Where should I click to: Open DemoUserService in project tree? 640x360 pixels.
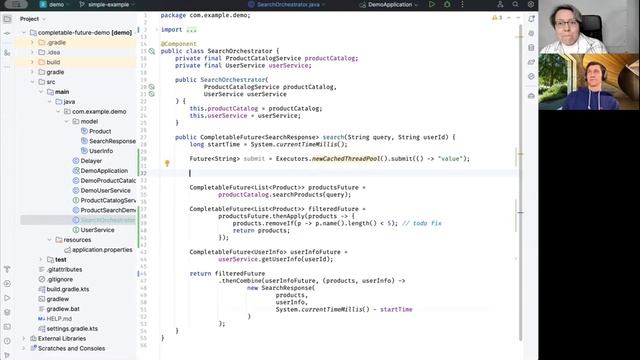pyautogui.click(x=101, y=191)
